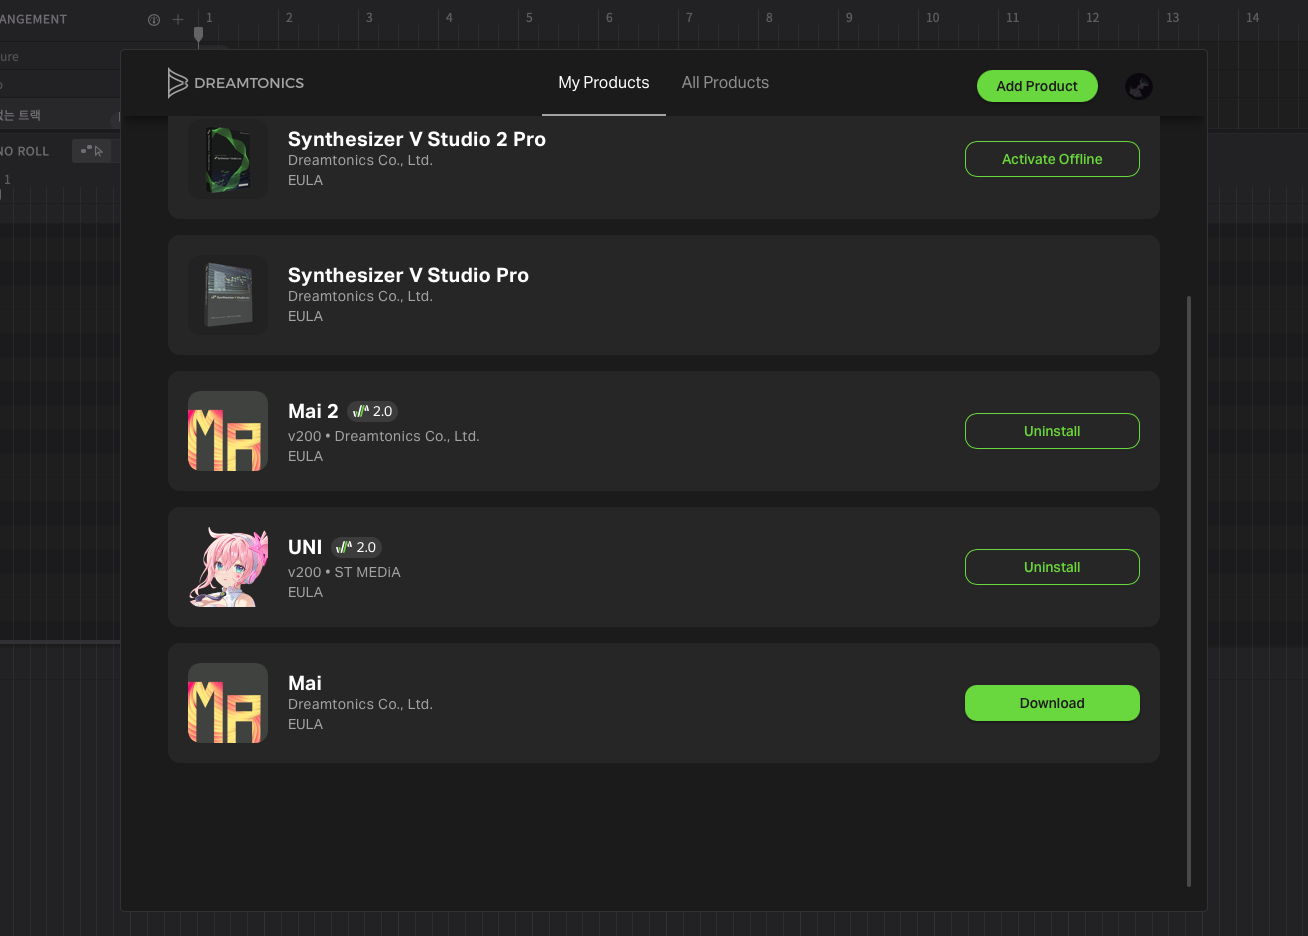Open EULA for Synthesizer V Studio 2 Pro
1308x936 pixels.
[305, 180]
